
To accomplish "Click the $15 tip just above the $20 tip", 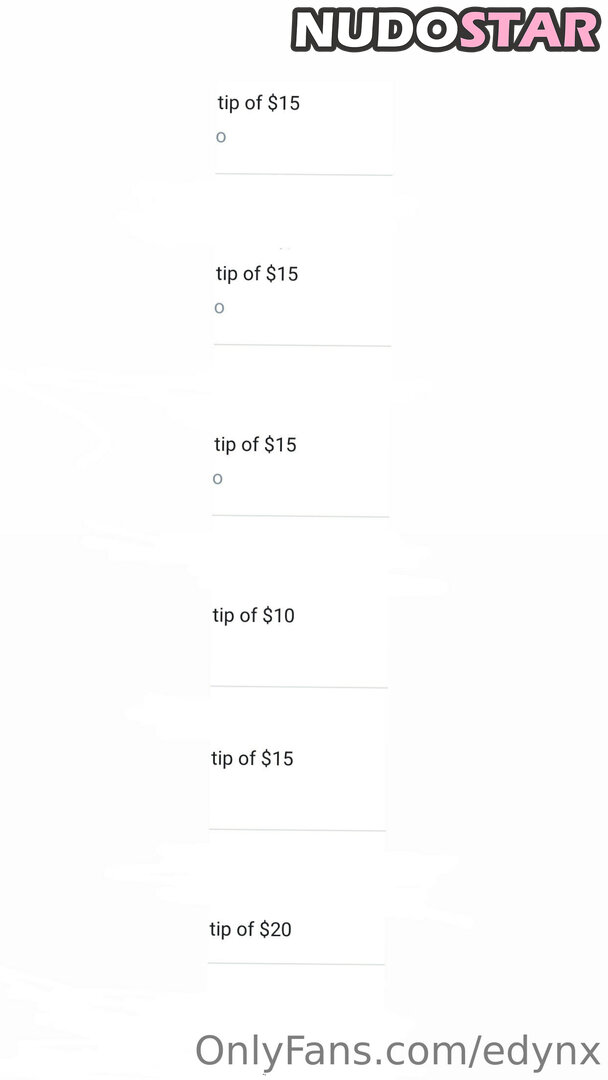I will [x=252, y=759].
